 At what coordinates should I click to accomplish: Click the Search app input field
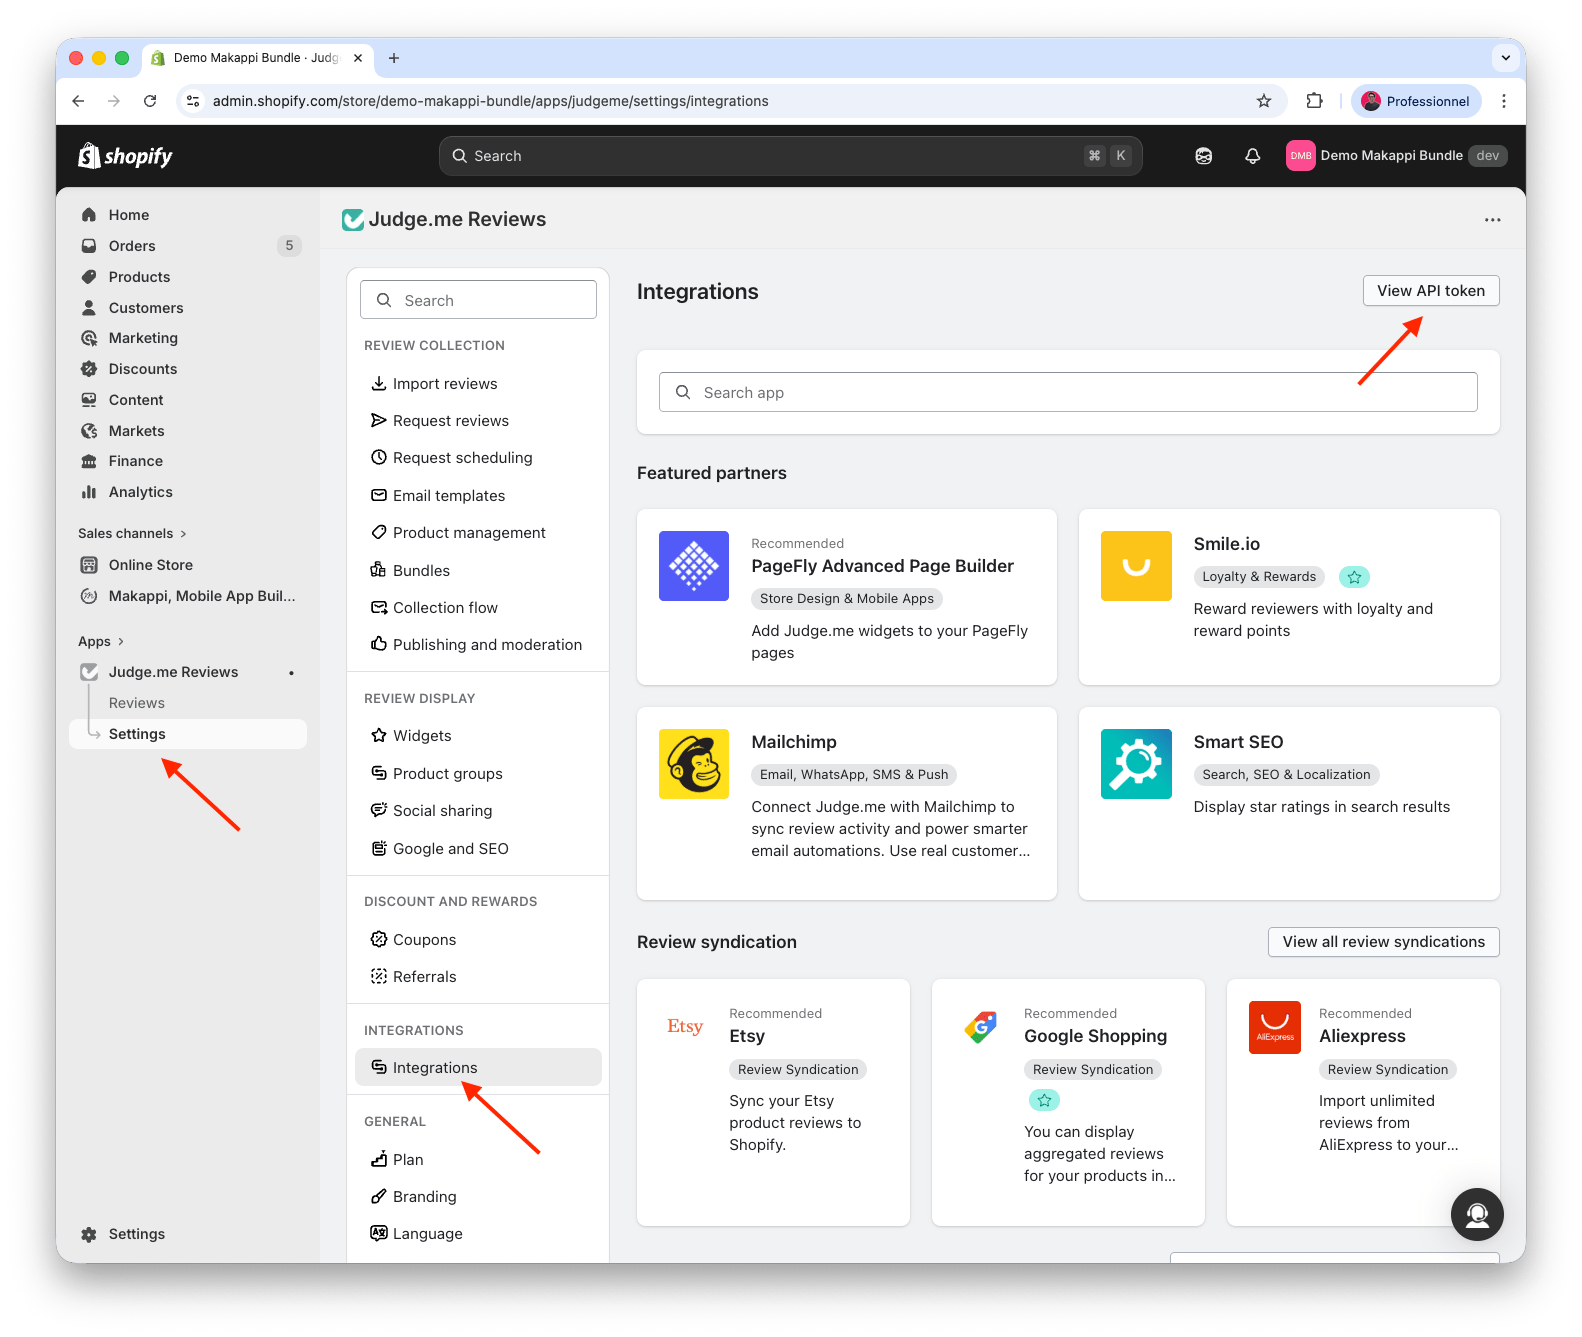tap(1068, 393)
